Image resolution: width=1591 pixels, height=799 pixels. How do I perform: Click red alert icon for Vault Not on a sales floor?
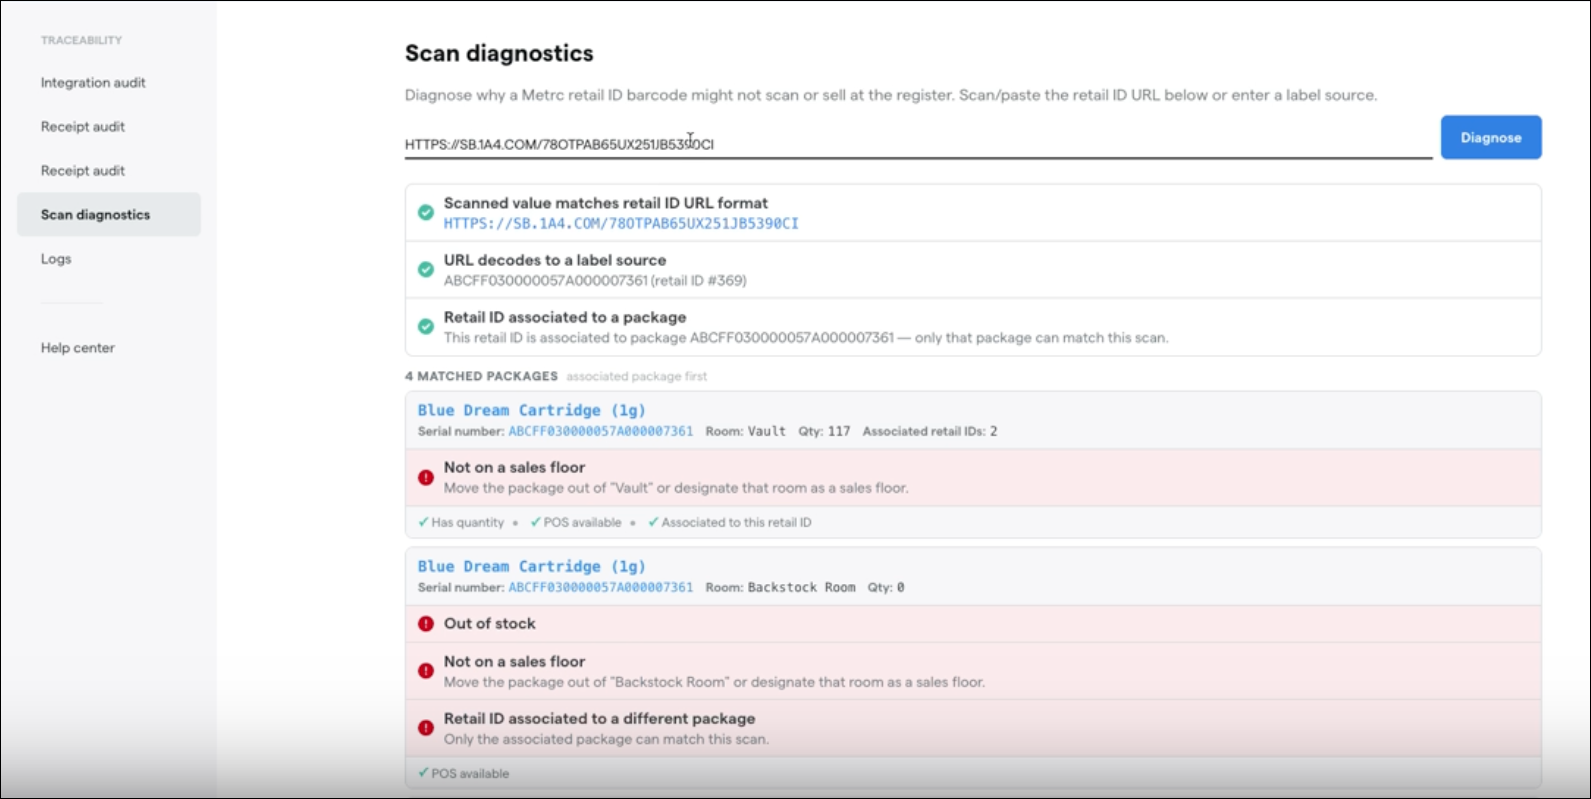(426, 478)
